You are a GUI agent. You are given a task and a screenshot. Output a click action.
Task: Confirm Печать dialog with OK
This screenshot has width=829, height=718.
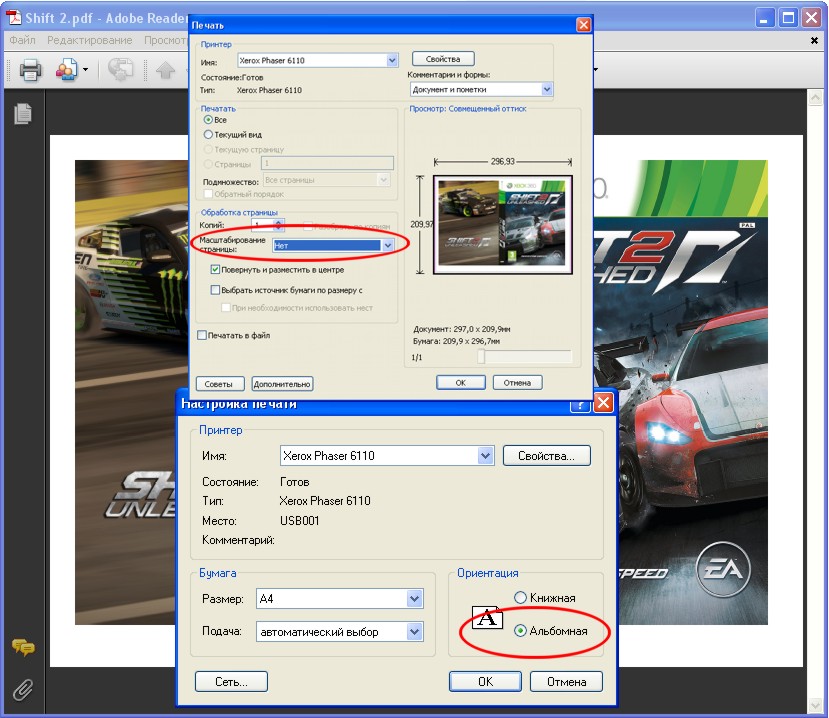(x=460, y=382)
